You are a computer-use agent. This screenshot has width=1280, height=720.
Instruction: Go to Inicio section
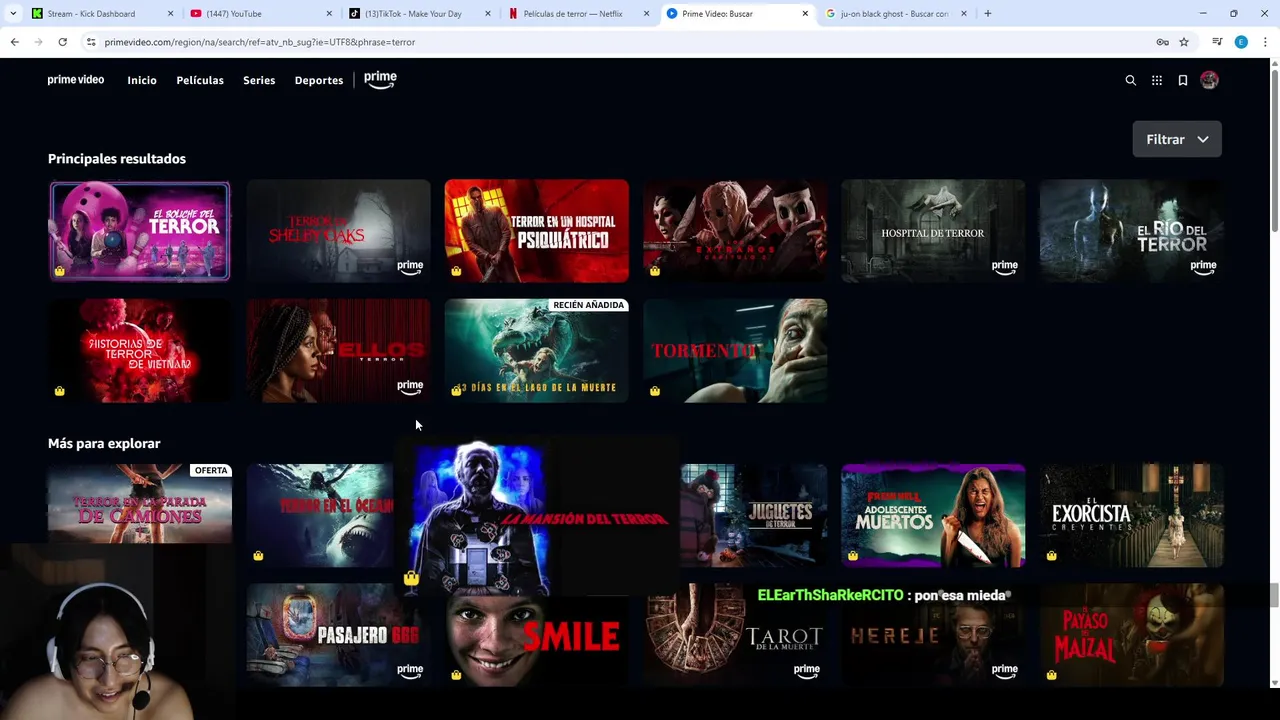coord(142,80)
